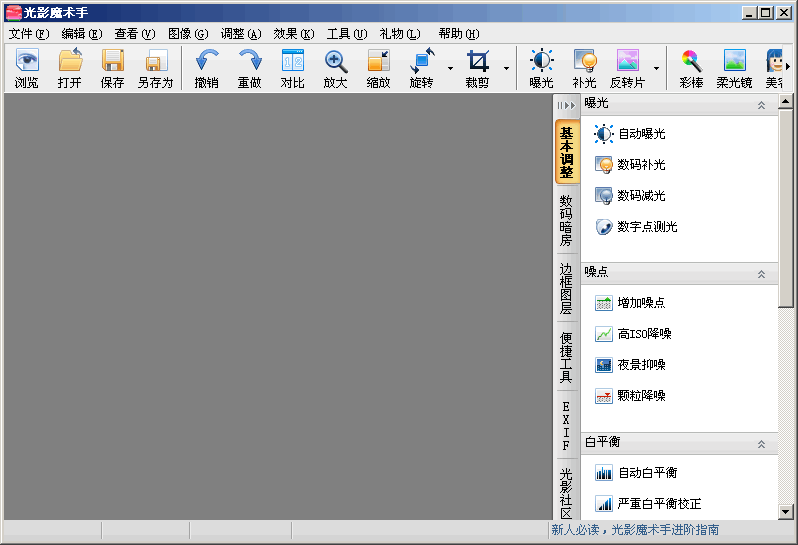The image size is (798, 545).
Task: Switch to the 数码暗房 side tab
Action: click(x=566, y=220)
